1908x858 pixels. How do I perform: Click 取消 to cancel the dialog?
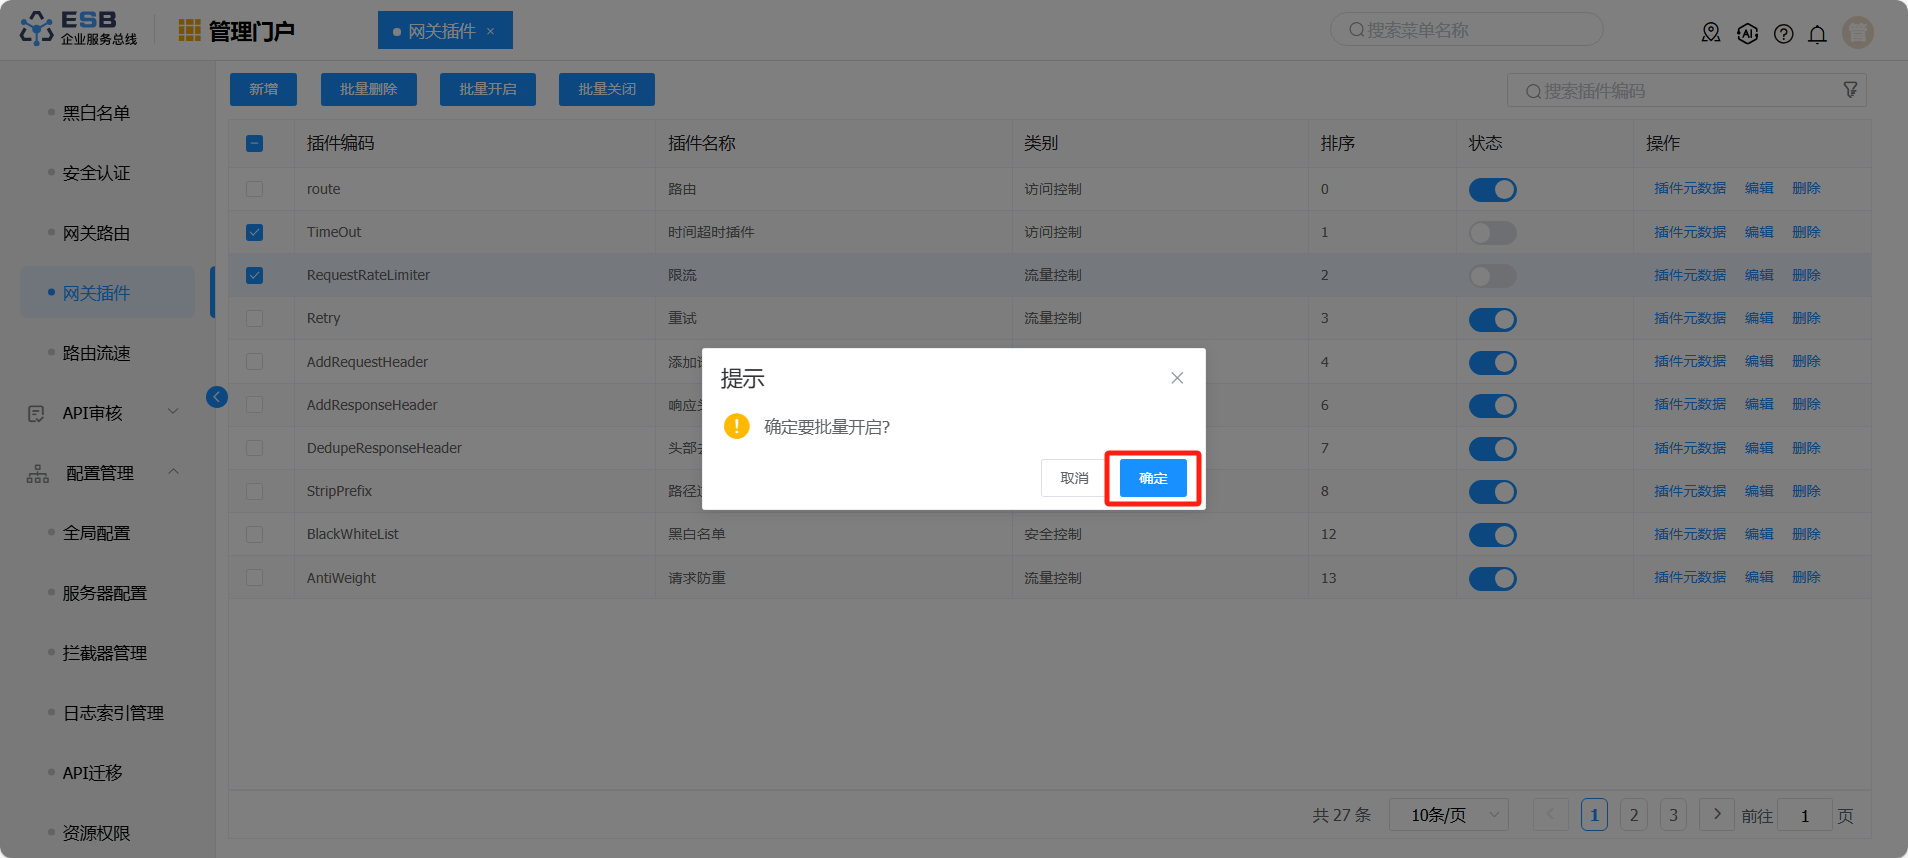coord(1074,478)
